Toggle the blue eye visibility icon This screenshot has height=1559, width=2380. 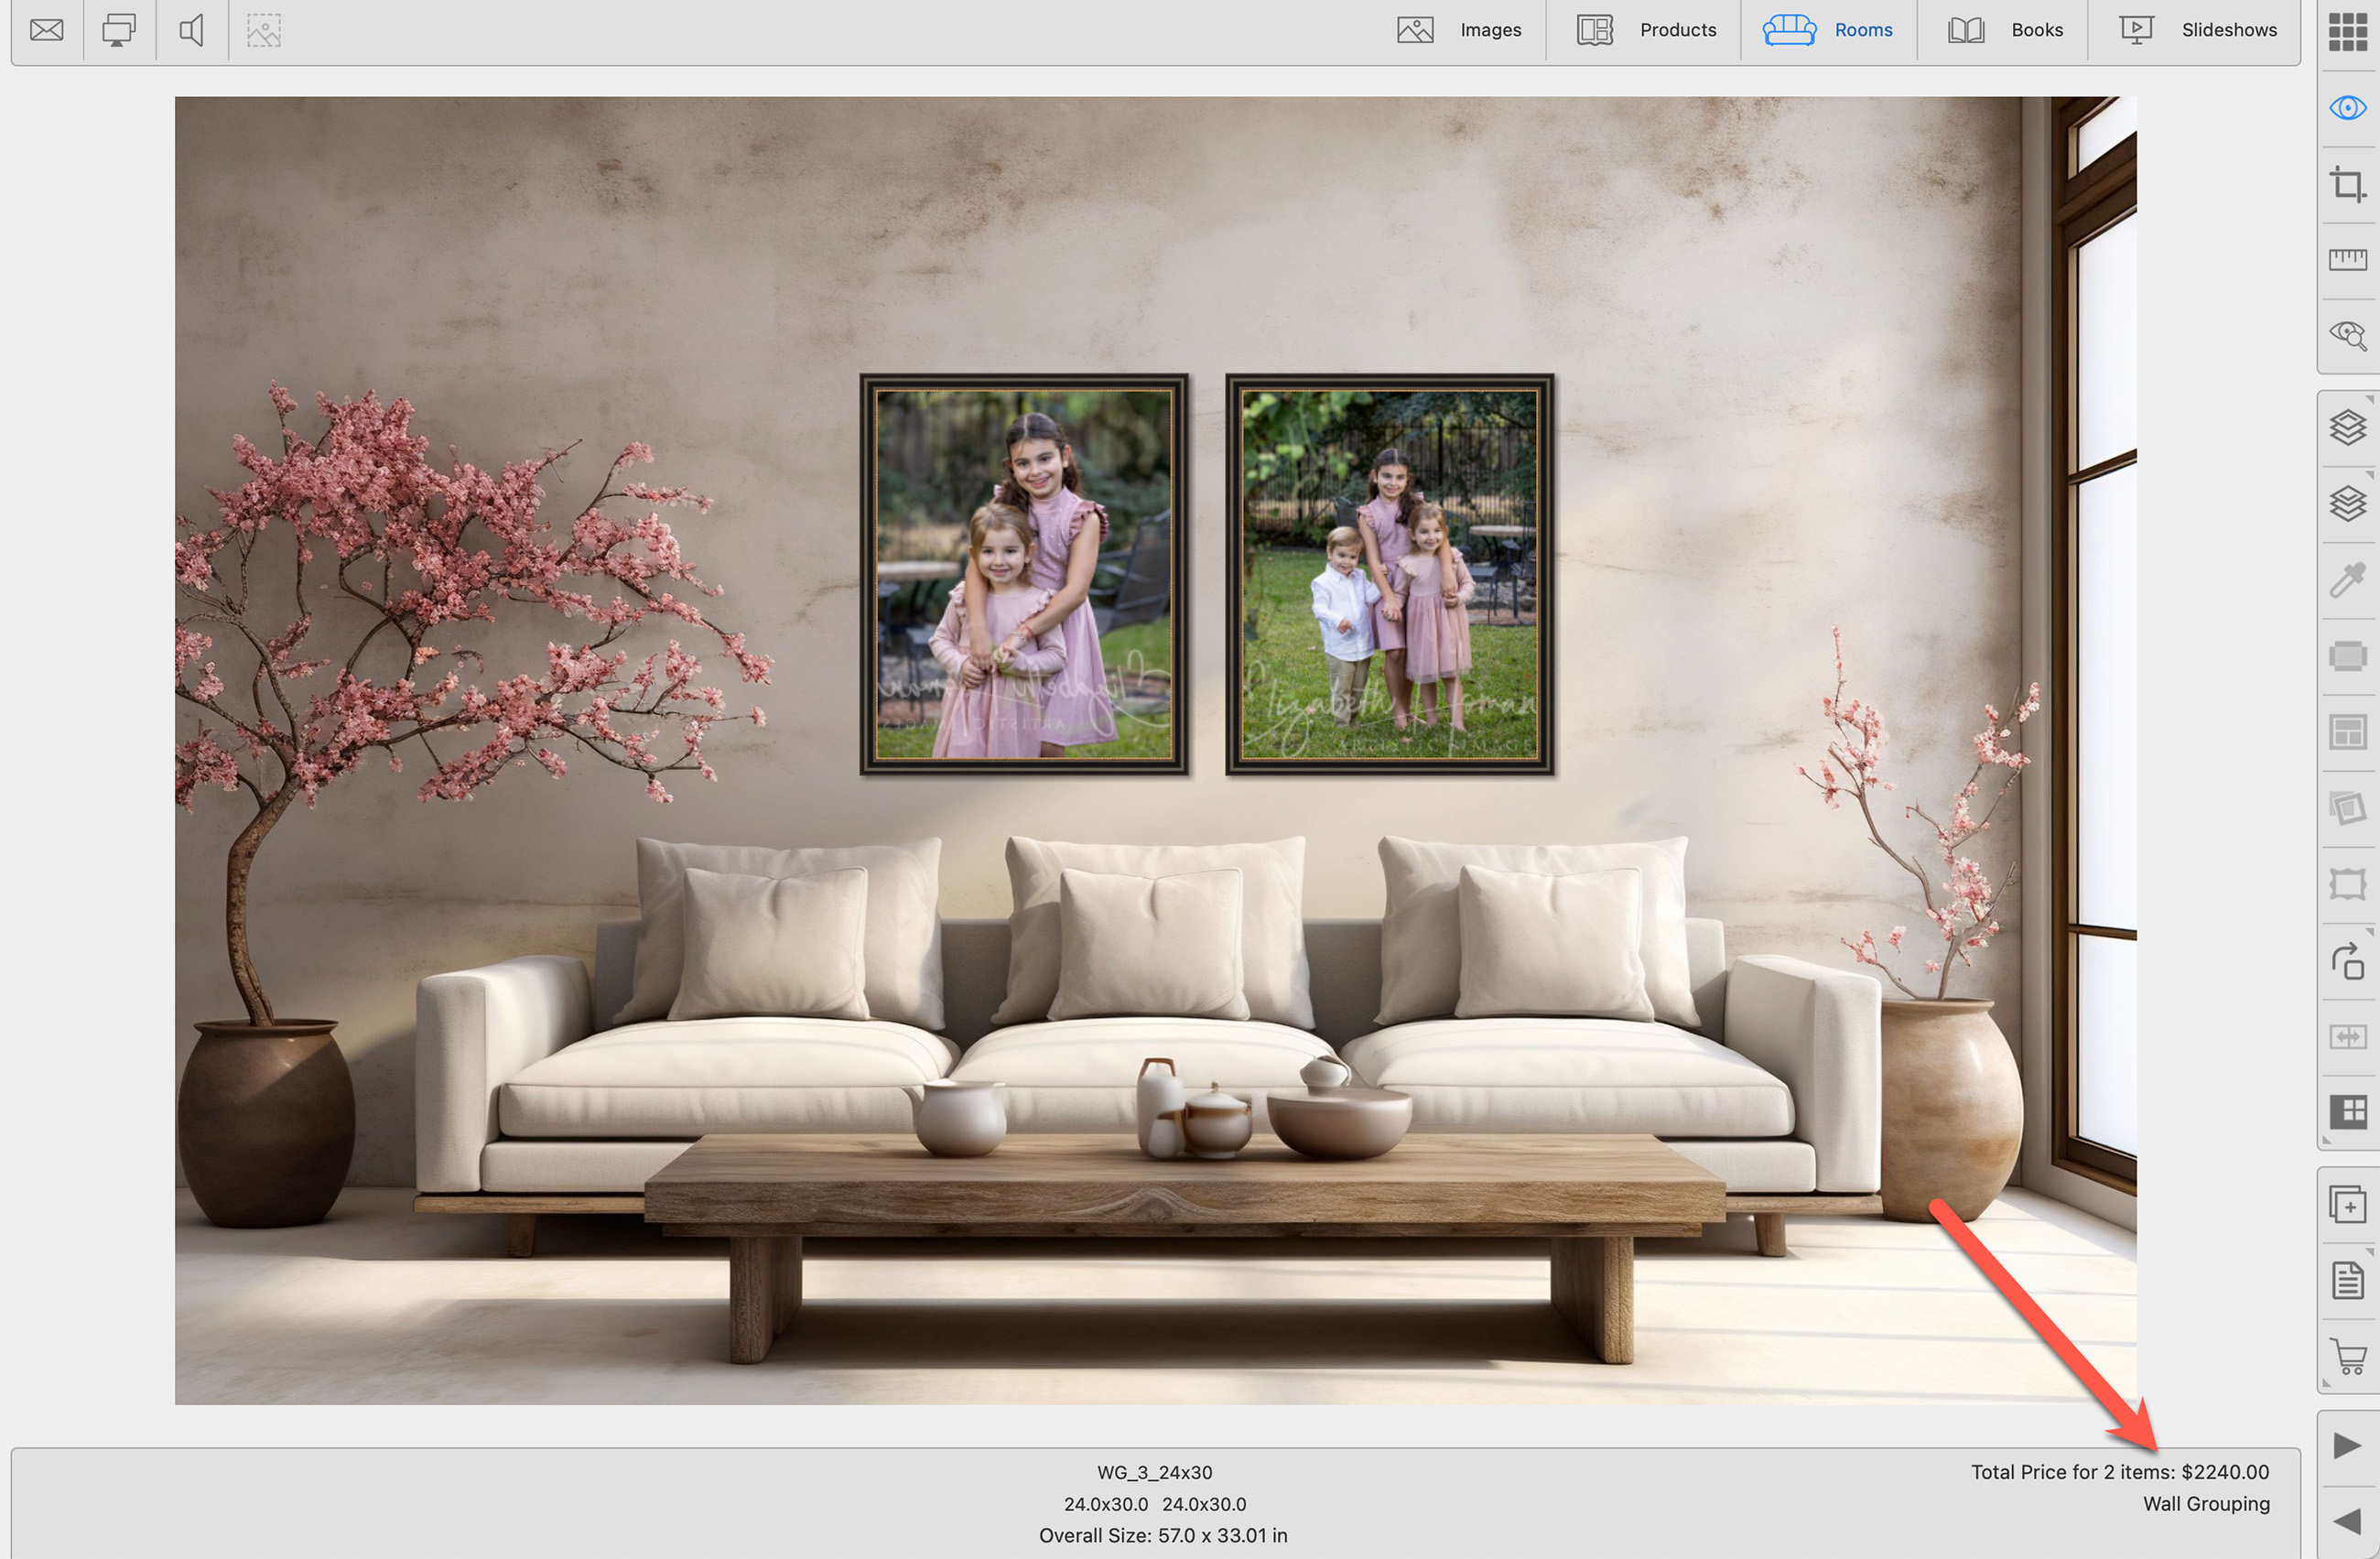tap(2347, 108)
